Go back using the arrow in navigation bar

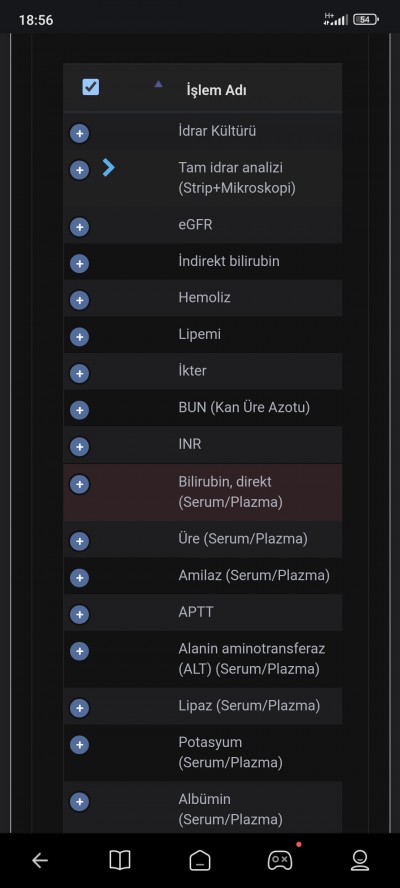click(40, 861)
